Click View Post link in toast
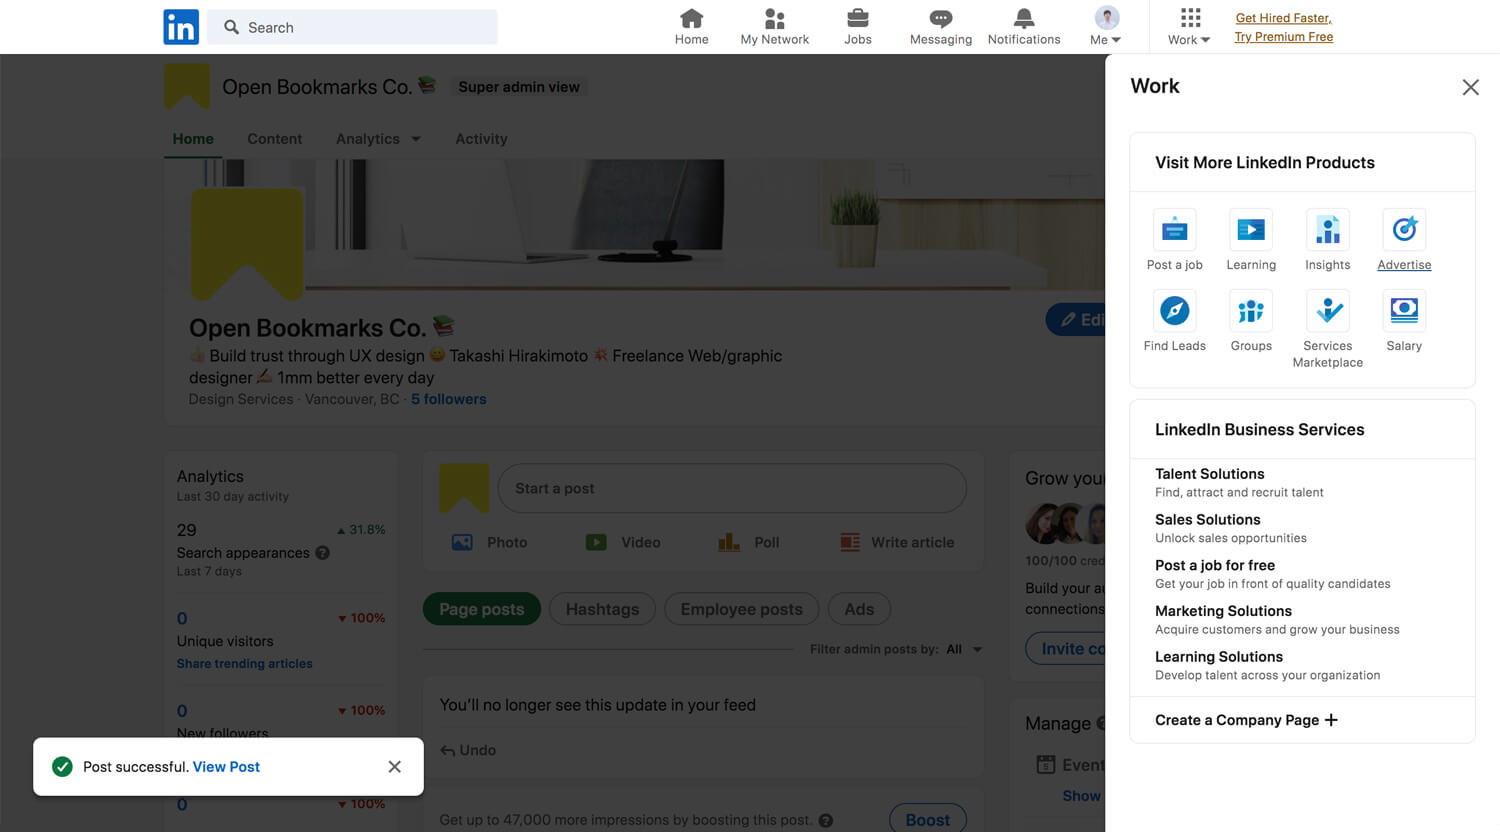Image resolution: width=1500 pixels, height=832 pixels. 226,767
